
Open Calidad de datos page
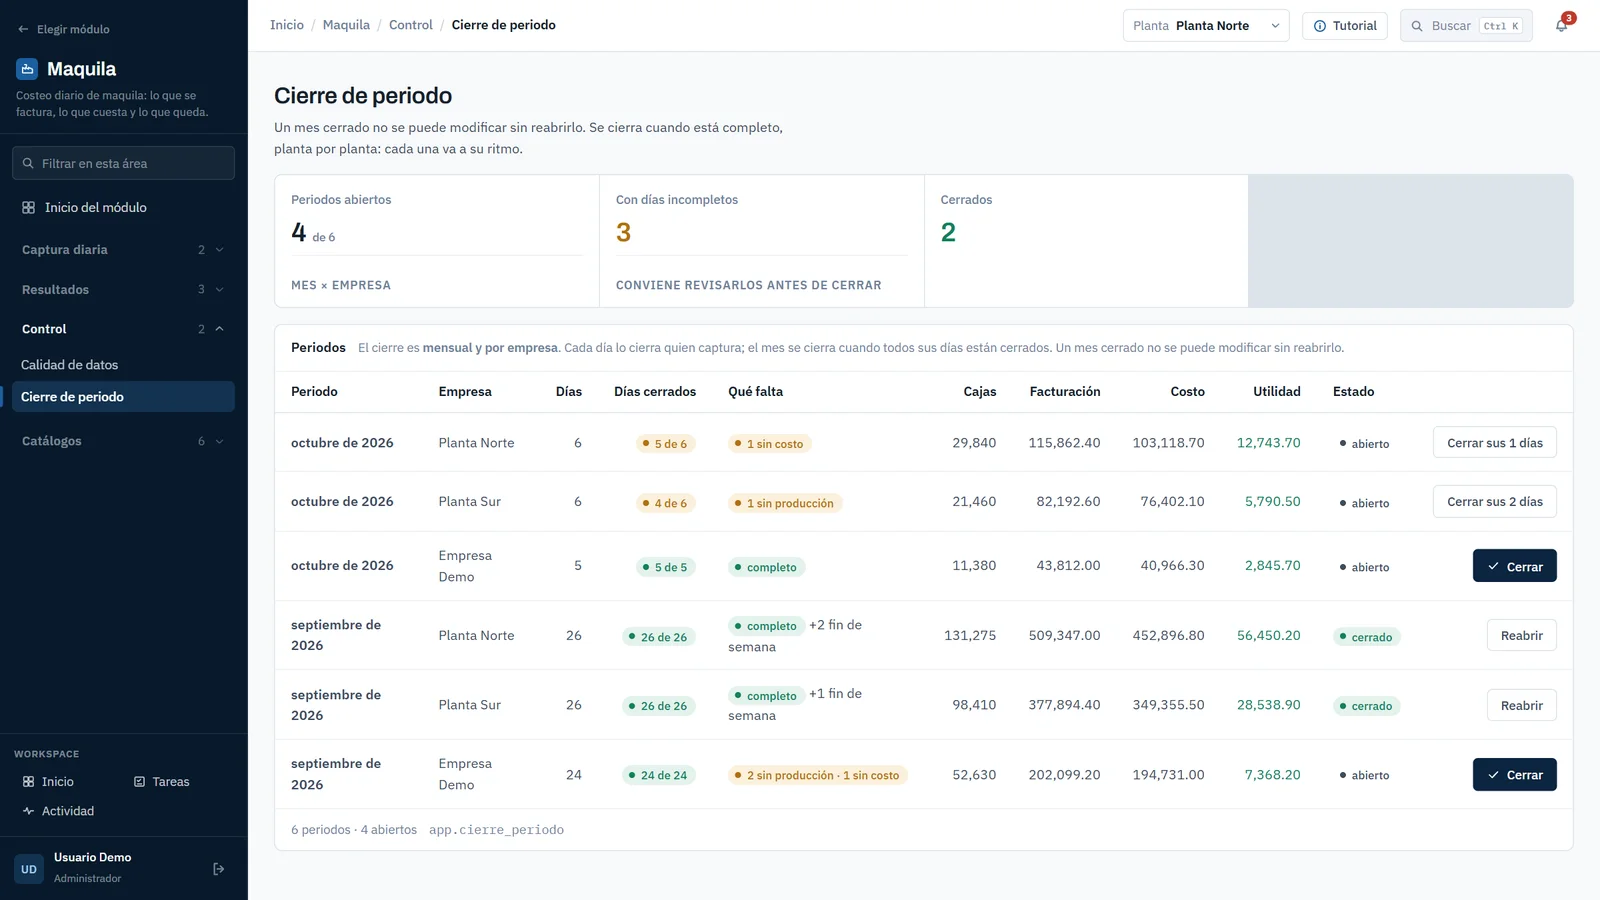pos(122,365)
